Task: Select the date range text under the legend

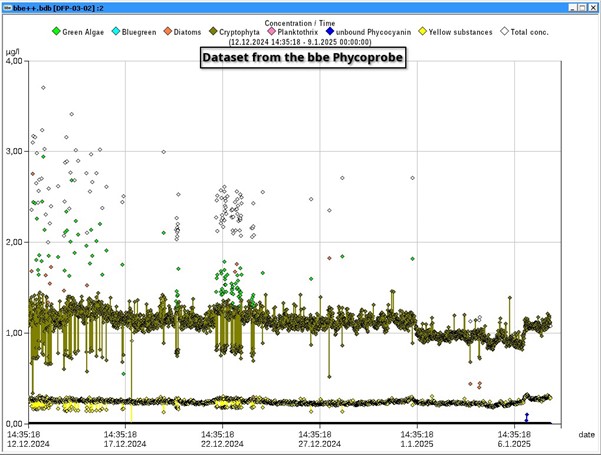Action: pos(300,42)
